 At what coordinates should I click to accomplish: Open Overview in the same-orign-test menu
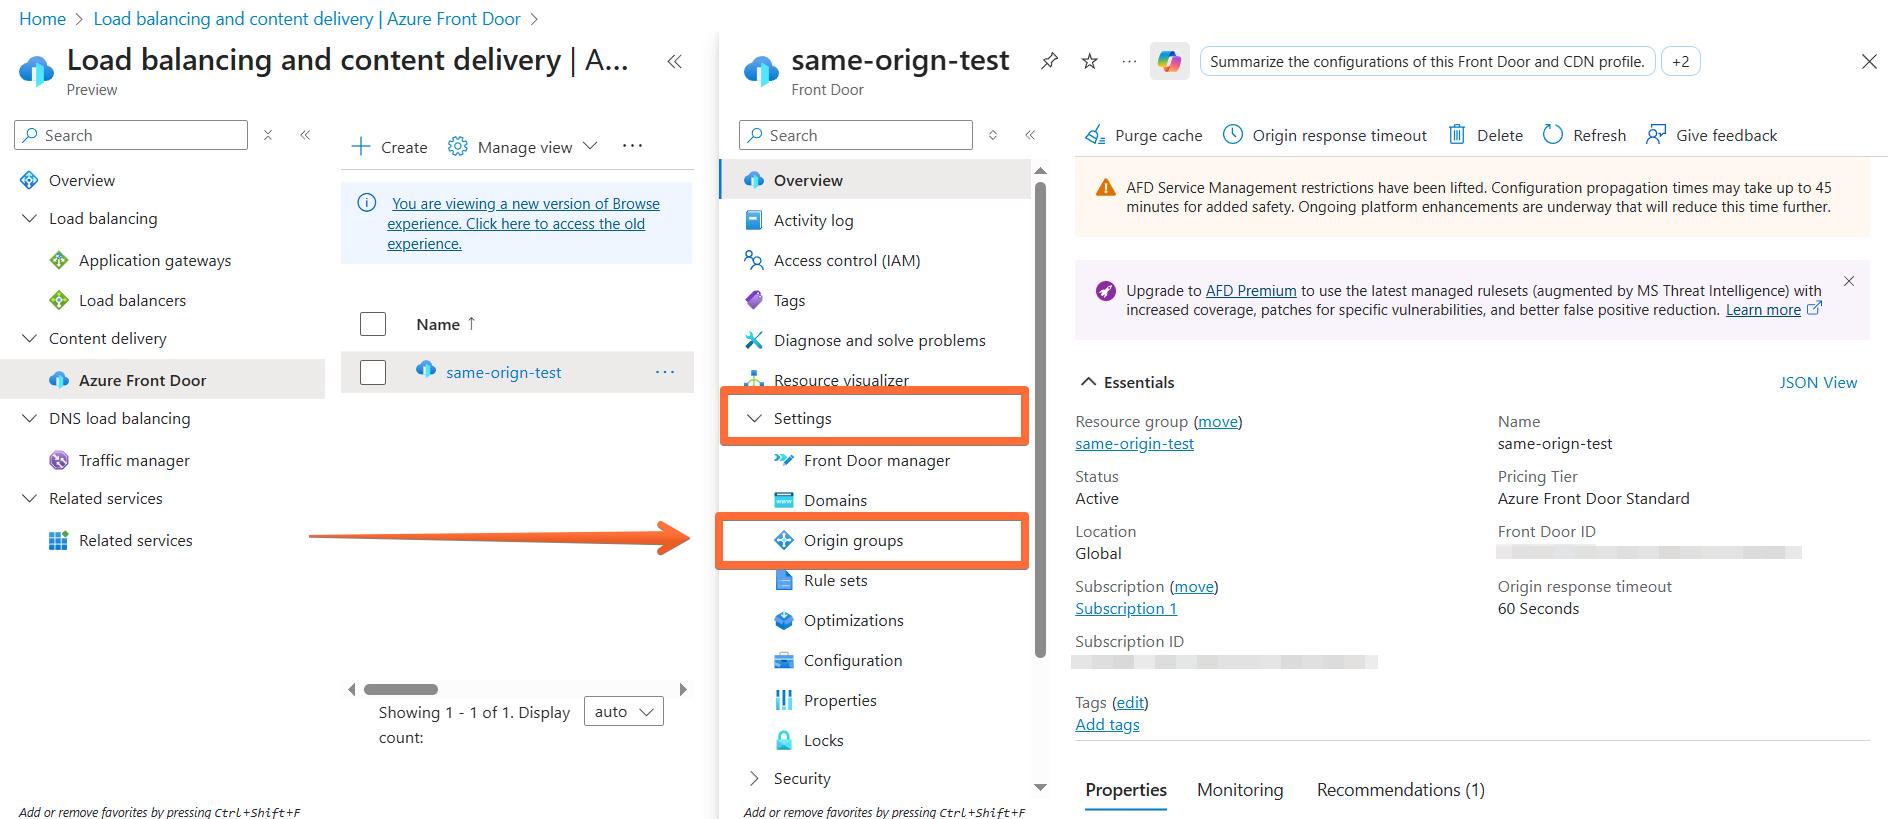(875, 180)
